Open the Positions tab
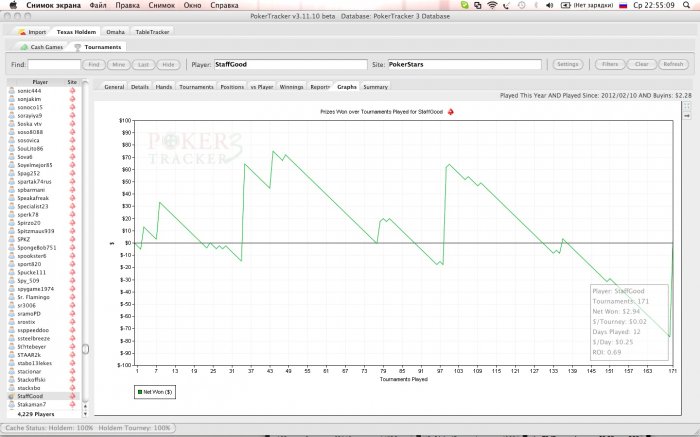This screenshot has height=437, width=700. 232,87
